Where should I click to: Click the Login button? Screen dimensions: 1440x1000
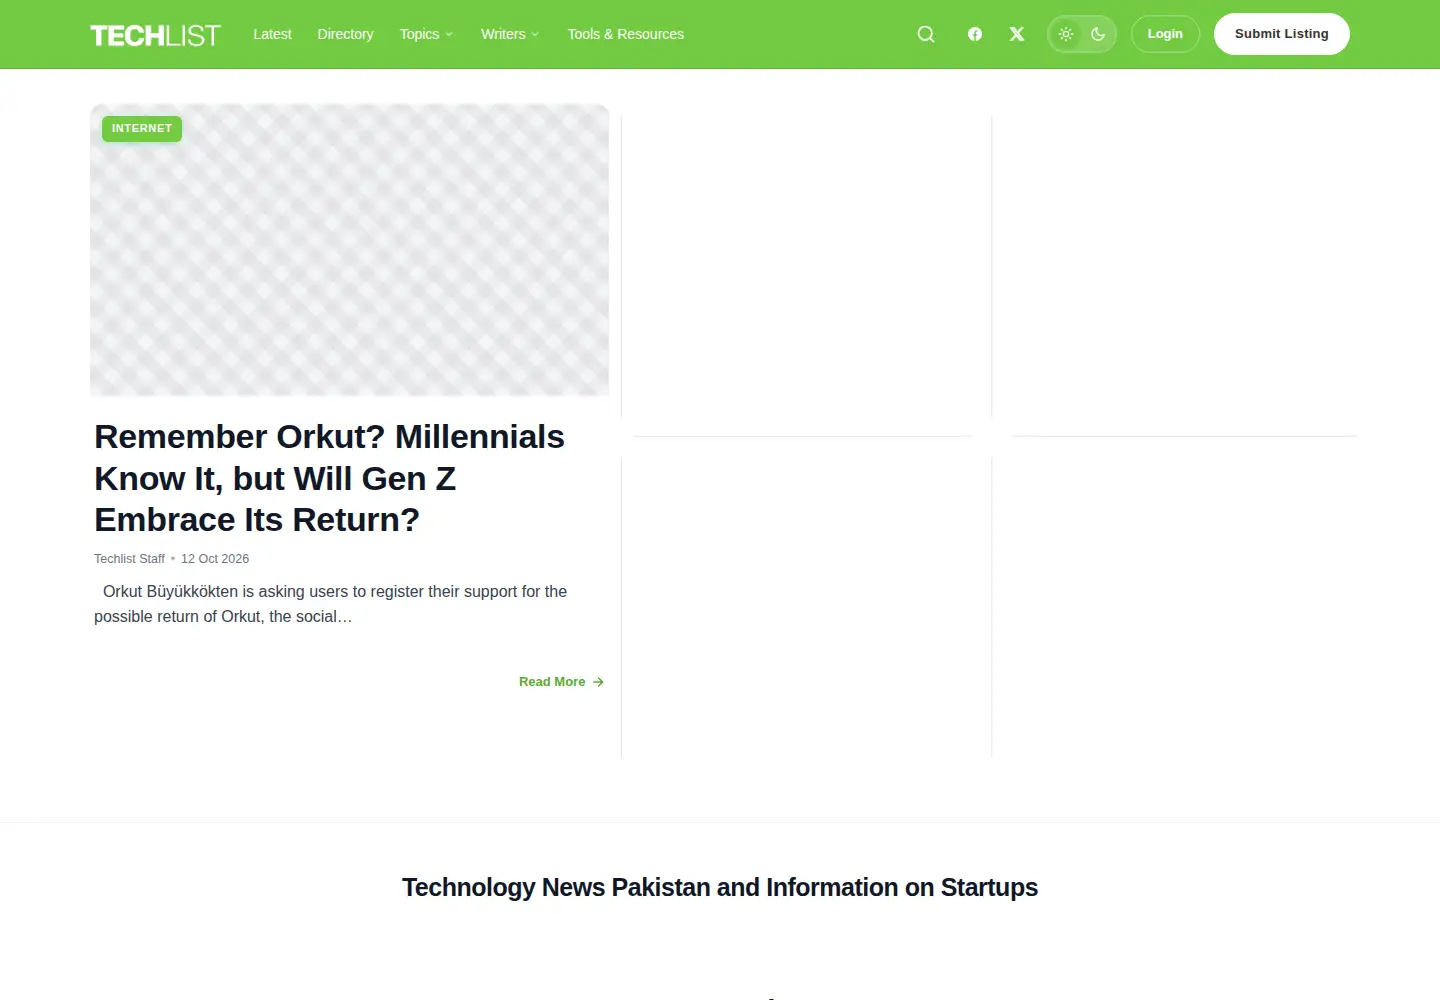pyautogui.click(x=1165, y=34)
